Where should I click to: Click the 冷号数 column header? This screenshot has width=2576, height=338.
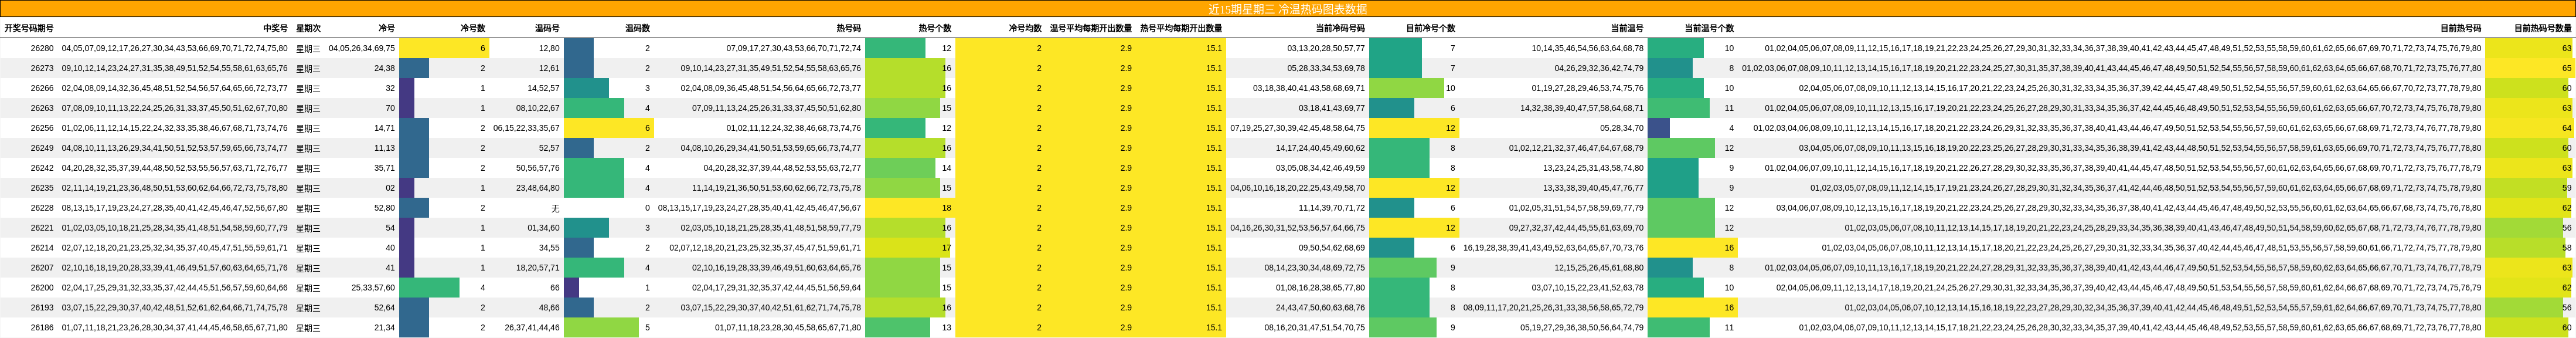point(472,28)
